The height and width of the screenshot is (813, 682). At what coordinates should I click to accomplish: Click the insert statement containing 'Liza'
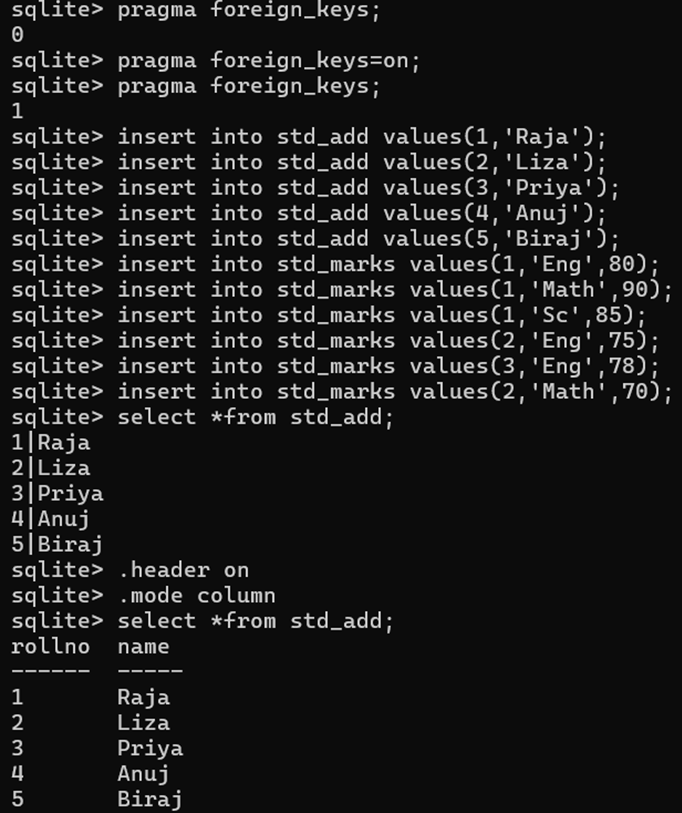click(362, 162)
